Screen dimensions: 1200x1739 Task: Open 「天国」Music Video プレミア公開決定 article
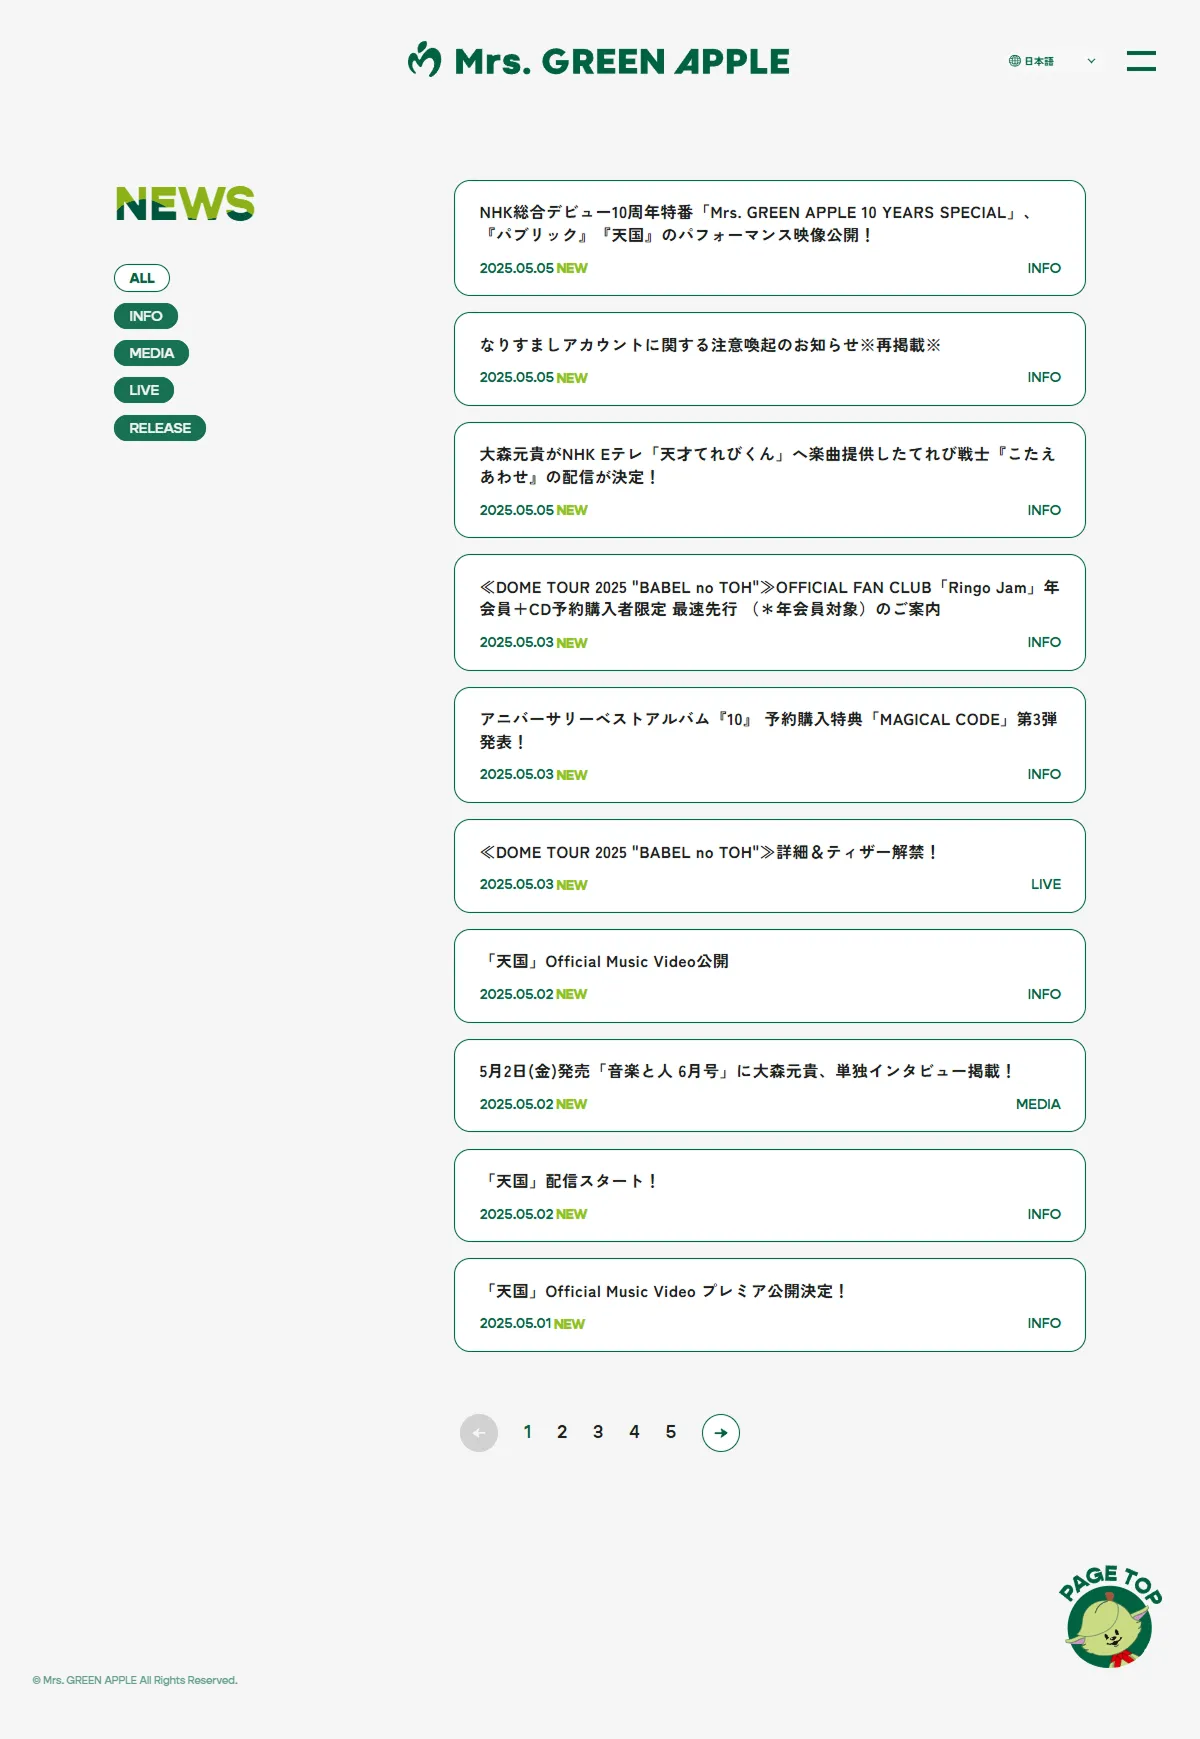[x=770, y=1305]
